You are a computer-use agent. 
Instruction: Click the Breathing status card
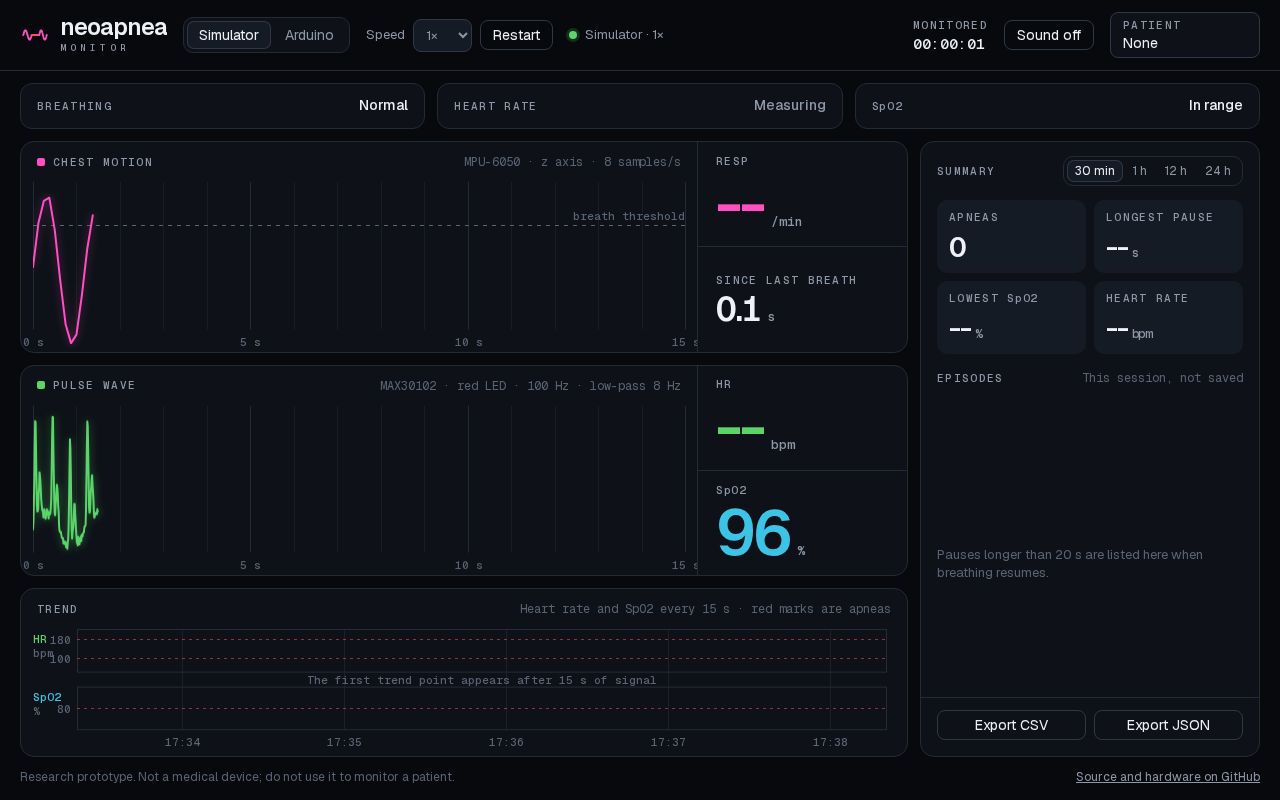click(x=222, y=106)
